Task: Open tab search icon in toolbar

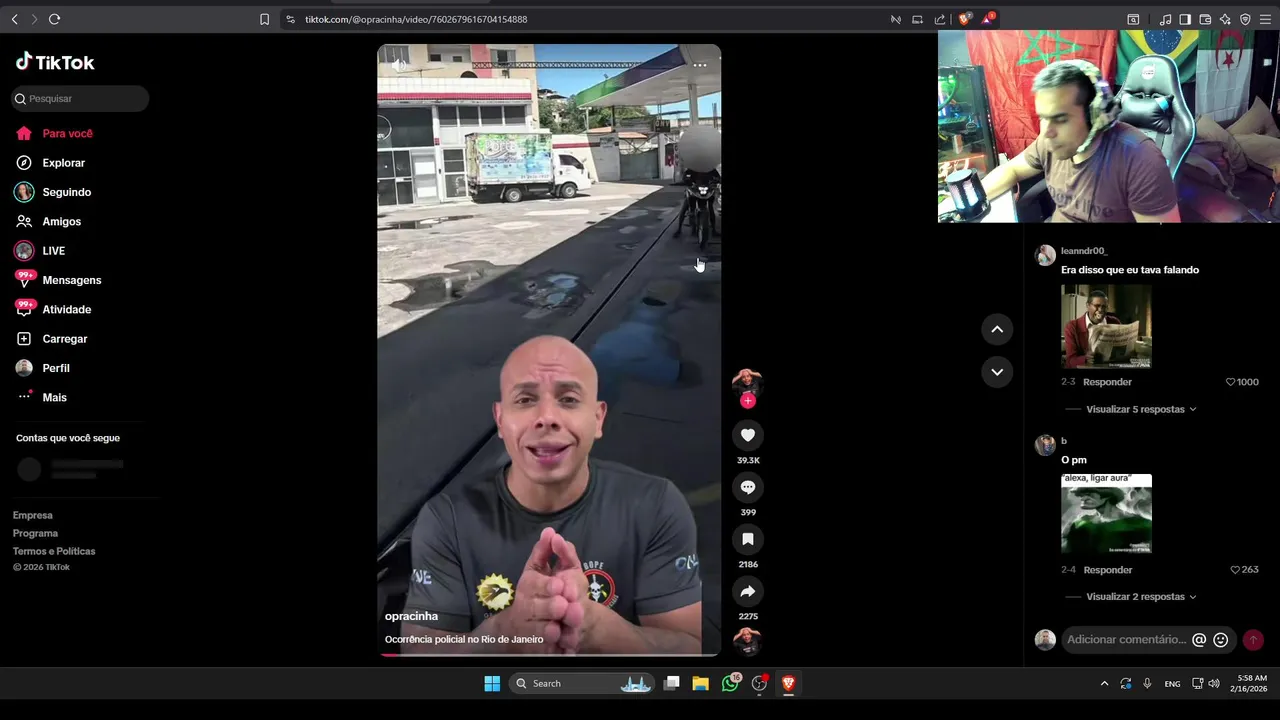Action: coord(1133,19)
